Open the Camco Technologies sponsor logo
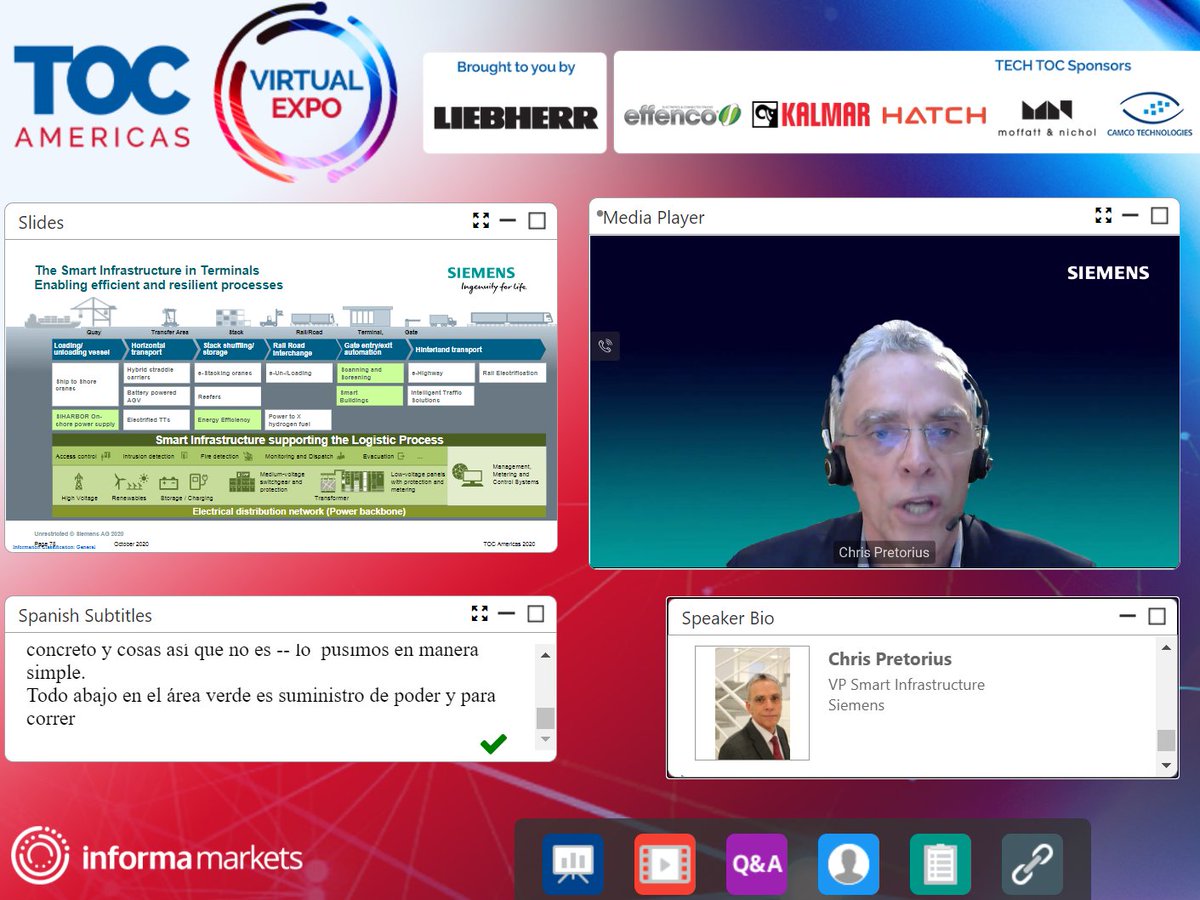Viewport: 1200px width, 900px height. 1151,110
